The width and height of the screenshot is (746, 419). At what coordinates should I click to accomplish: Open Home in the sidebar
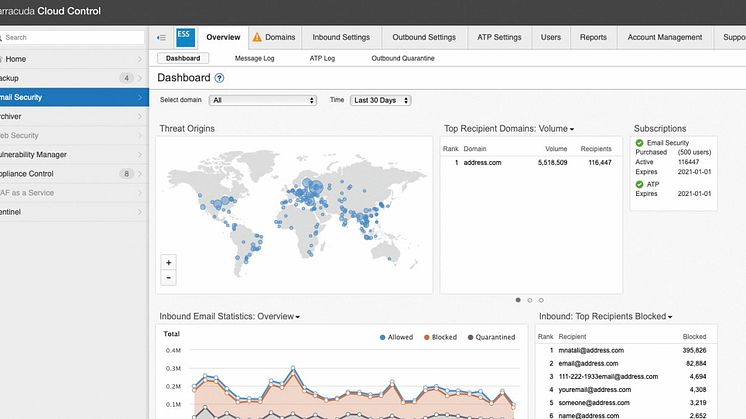[74, 59]
